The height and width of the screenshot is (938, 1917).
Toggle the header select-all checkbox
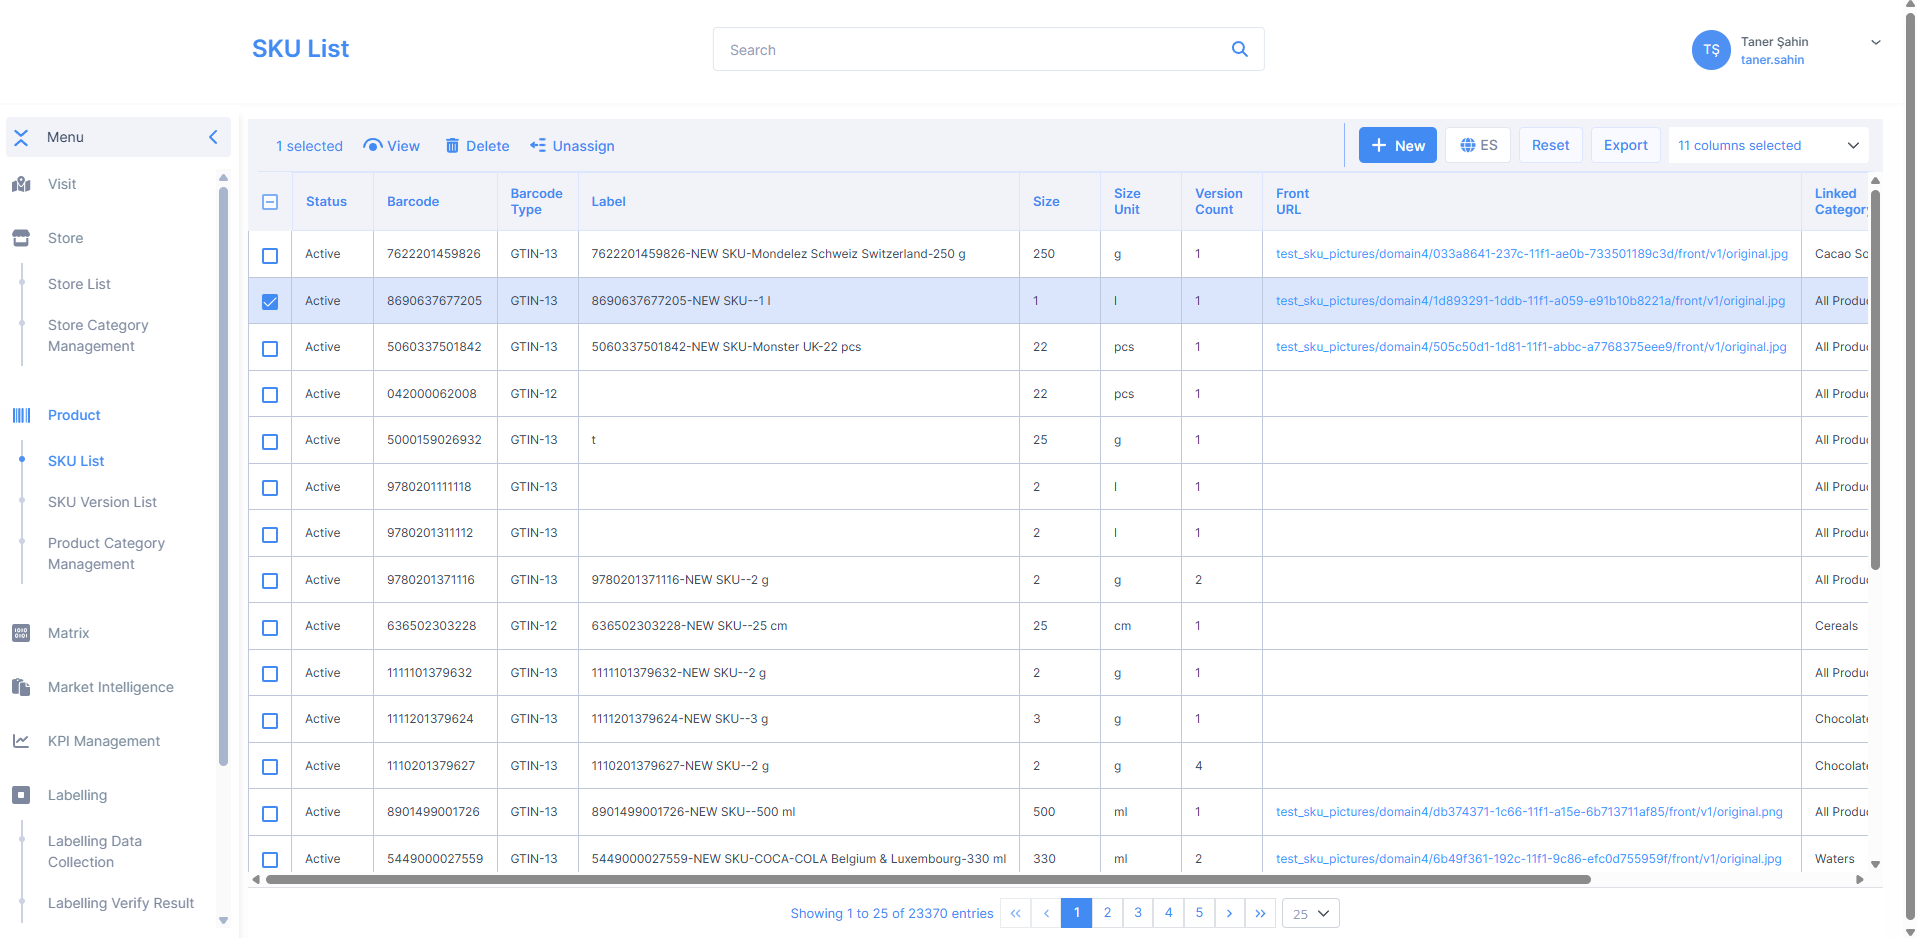click(x=270, y=202)
